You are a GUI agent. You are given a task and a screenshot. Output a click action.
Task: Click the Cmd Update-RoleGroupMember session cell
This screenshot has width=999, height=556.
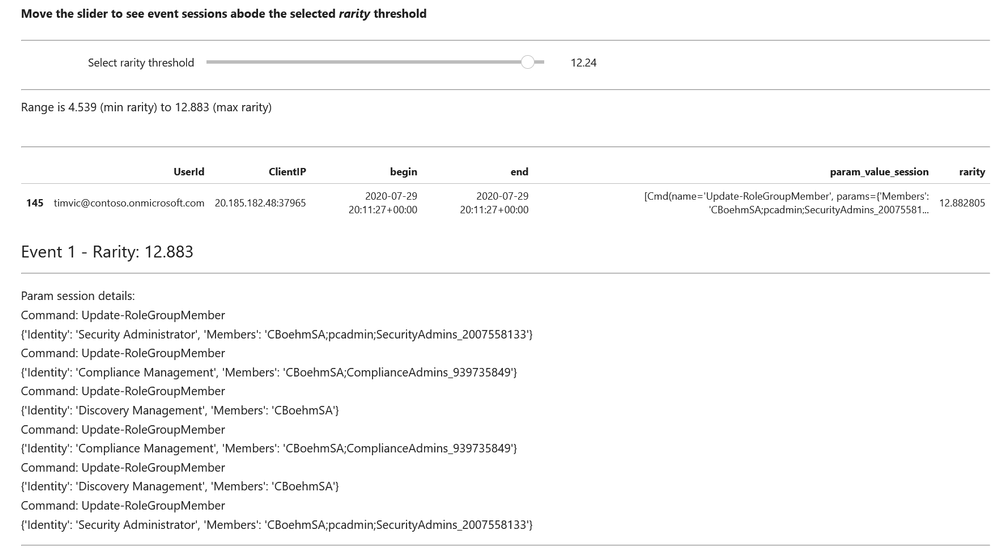[786, 203]
